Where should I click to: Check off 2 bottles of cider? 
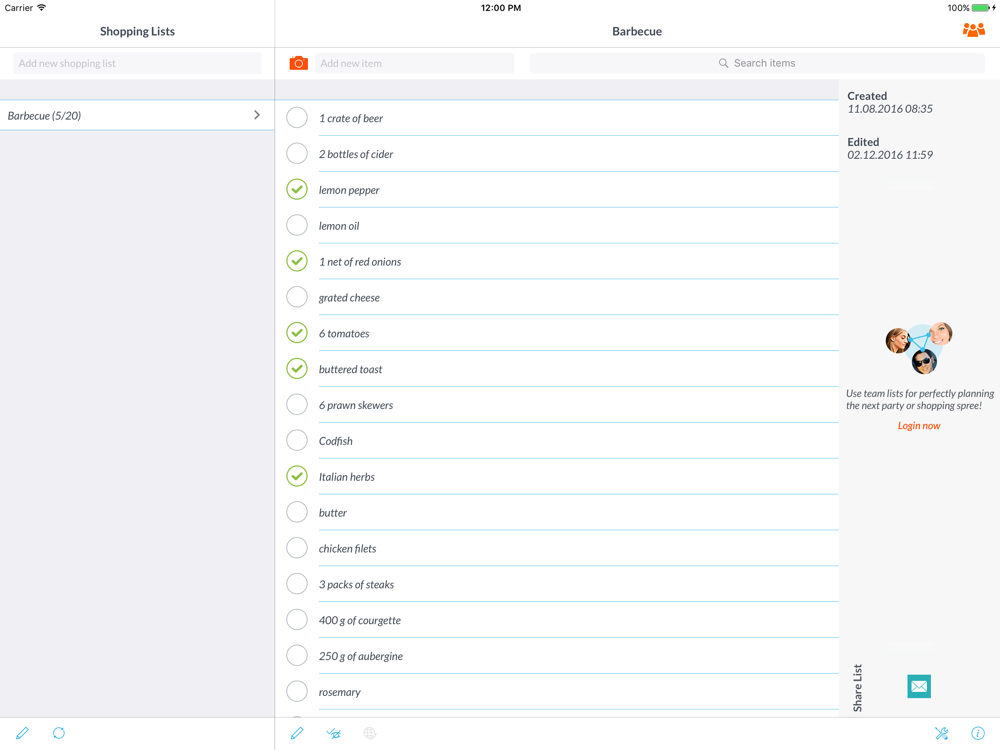(x=297, y=153)
